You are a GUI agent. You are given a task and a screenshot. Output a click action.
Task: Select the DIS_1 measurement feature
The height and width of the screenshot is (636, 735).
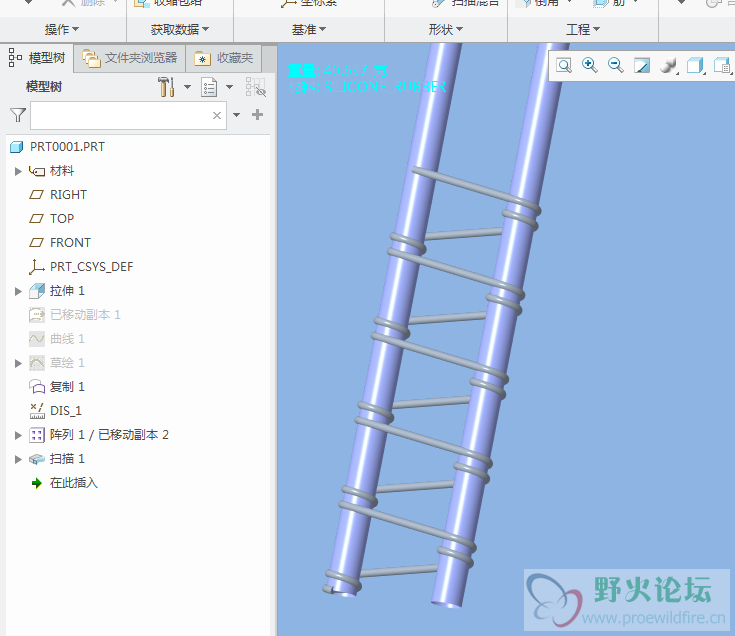pyautogui.click(x=66, y=411)
